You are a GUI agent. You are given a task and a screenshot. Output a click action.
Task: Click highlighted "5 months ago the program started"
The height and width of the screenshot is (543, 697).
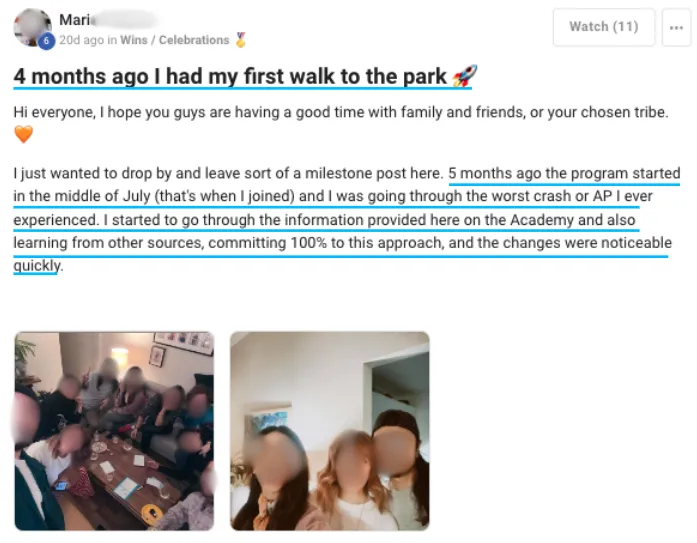[564, 173]
